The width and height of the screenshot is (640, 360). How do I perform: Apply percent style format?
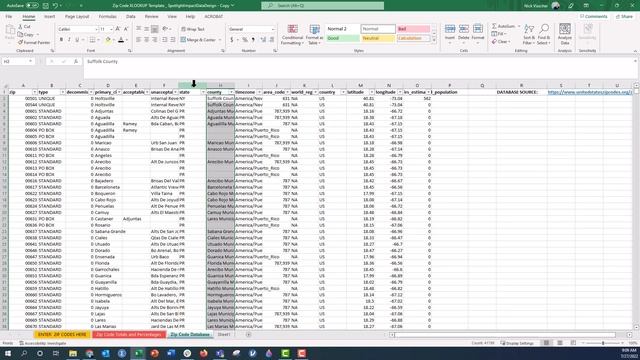[x=245, y=40]
